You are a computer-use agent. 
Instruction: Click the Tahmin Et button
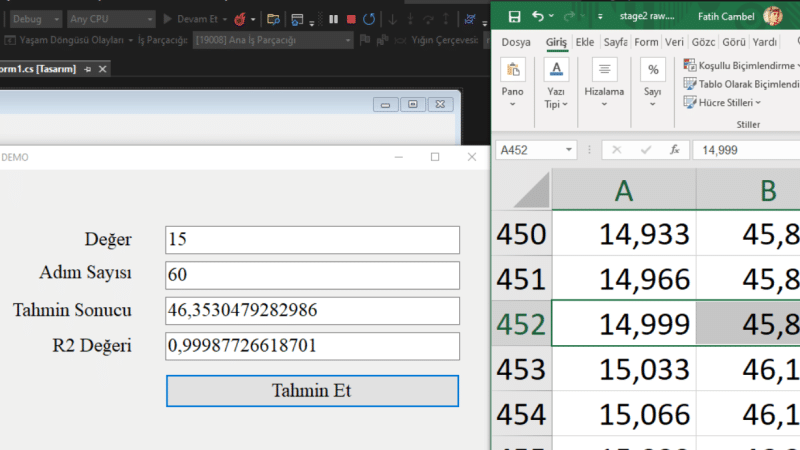pos(312,391)
